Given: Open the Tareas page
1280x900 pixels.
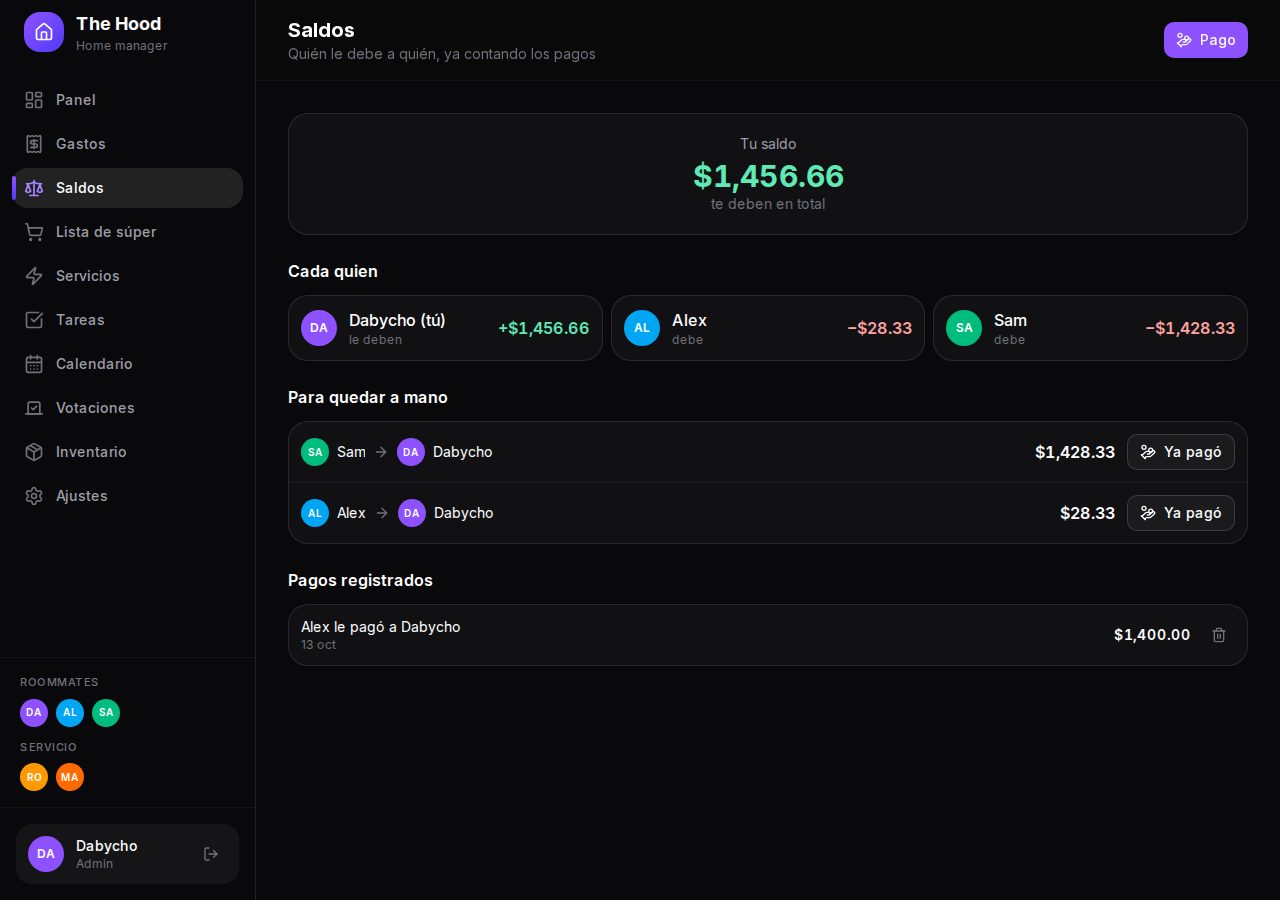Looking at the screenshot, I should click(x=128, y=320).
